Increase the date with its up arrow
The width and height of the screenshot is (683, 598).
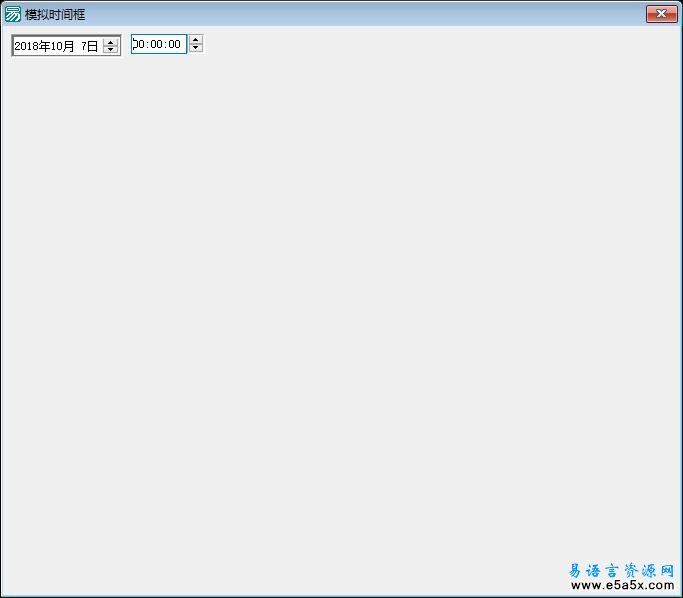[111, 42]
